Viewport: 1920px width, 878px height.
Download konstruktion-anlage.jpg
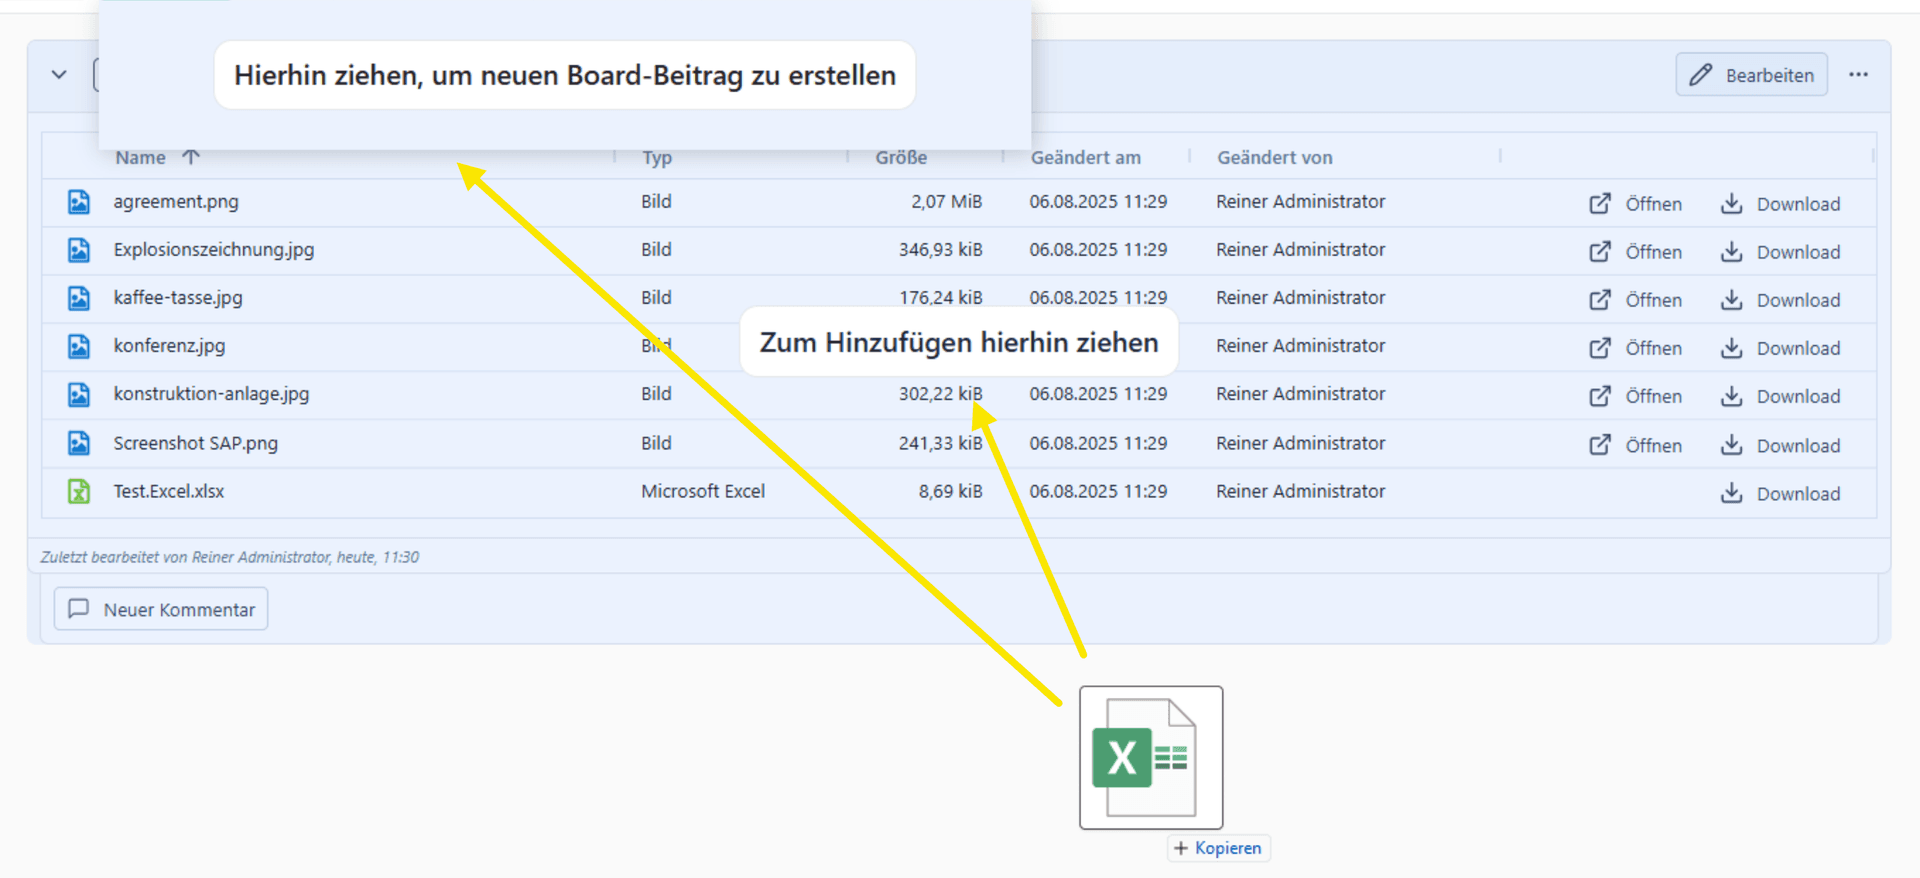pyautogui.click(x=1780, y=396)
